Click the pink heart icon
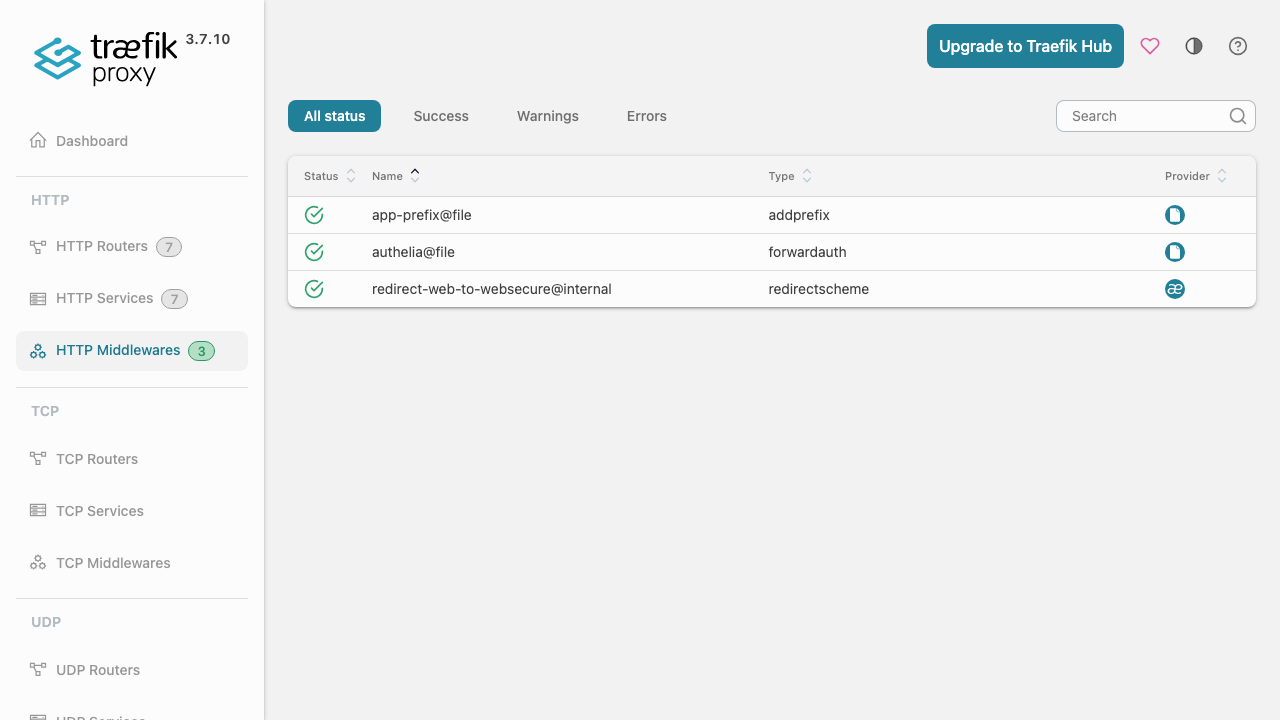Image resolution: width=1280 pixels, height=720 pixels. point(1150,46)
